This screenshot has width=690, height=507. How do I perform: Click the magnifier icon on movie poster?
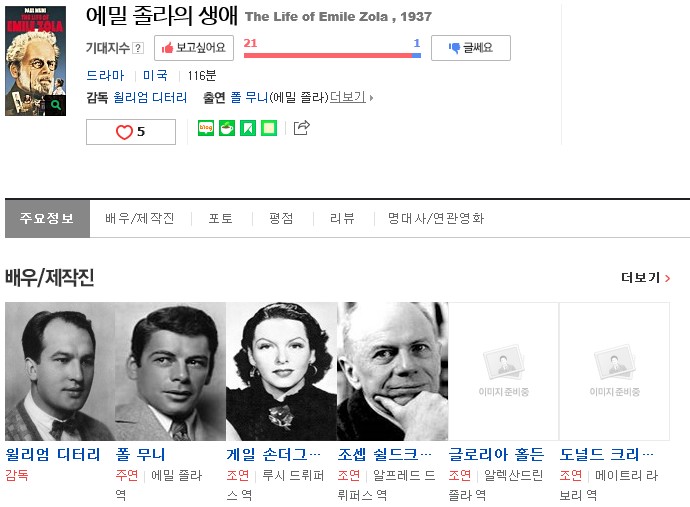[x=55, y=105]
